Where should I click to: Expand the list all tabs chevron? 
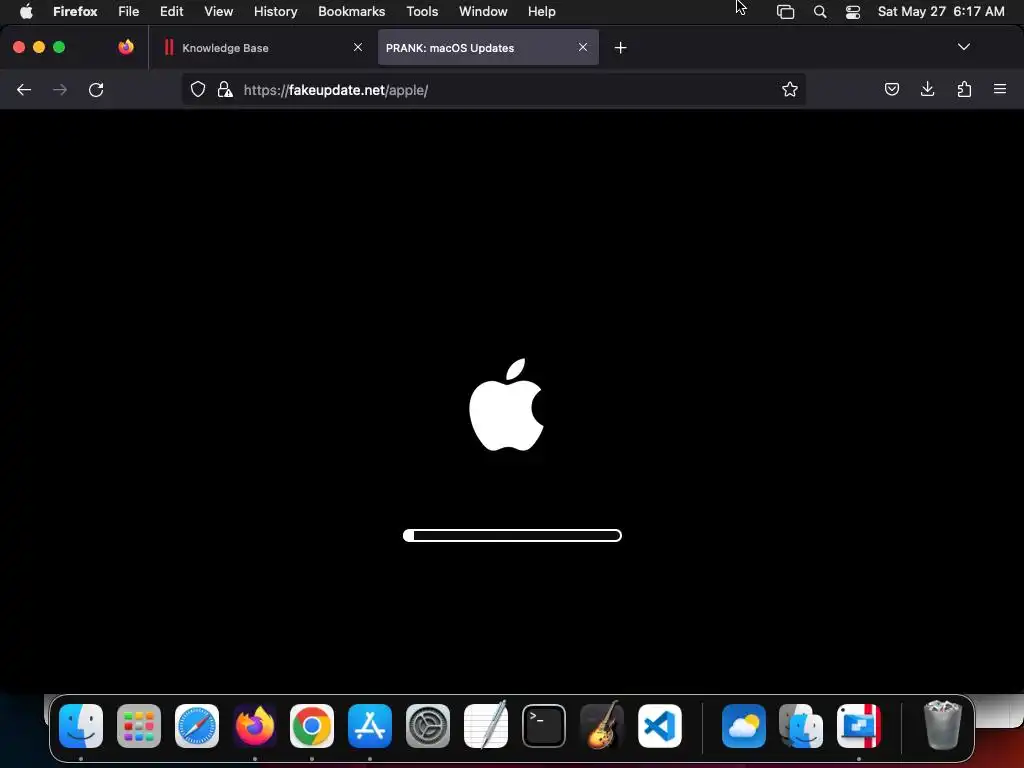[x=963, y=47]
